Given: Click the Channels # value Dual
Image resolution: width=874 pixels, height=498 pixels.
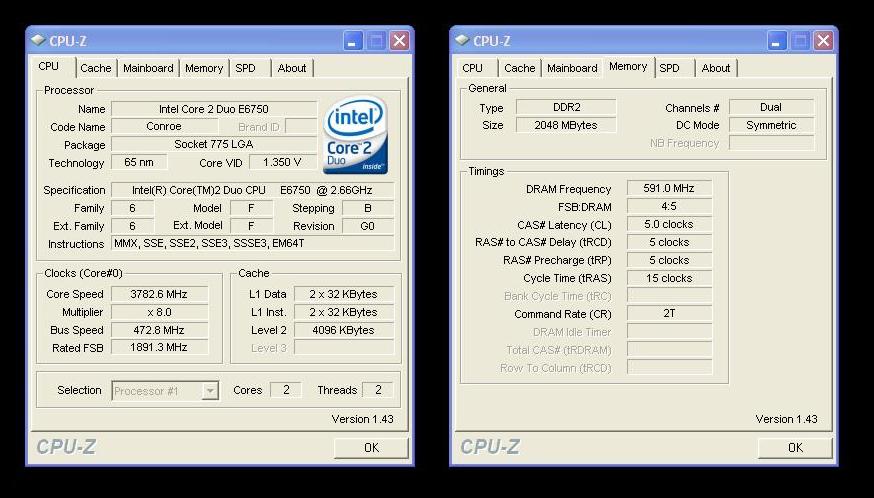Looking at the screenshot, I should click(x=771, y=107).
